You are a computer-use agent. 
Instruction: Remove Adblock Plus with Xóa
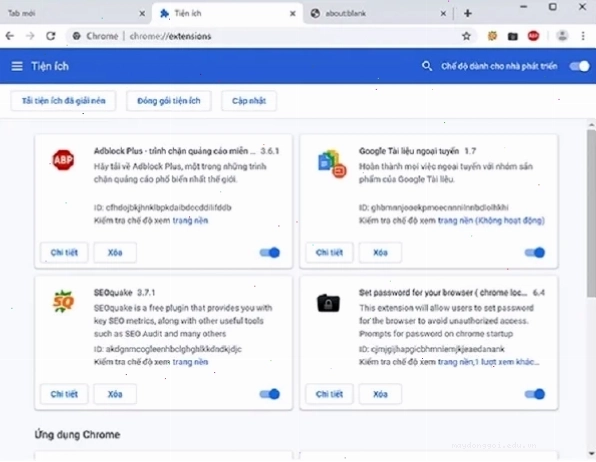pyautogui.click(x=115, y=252)
